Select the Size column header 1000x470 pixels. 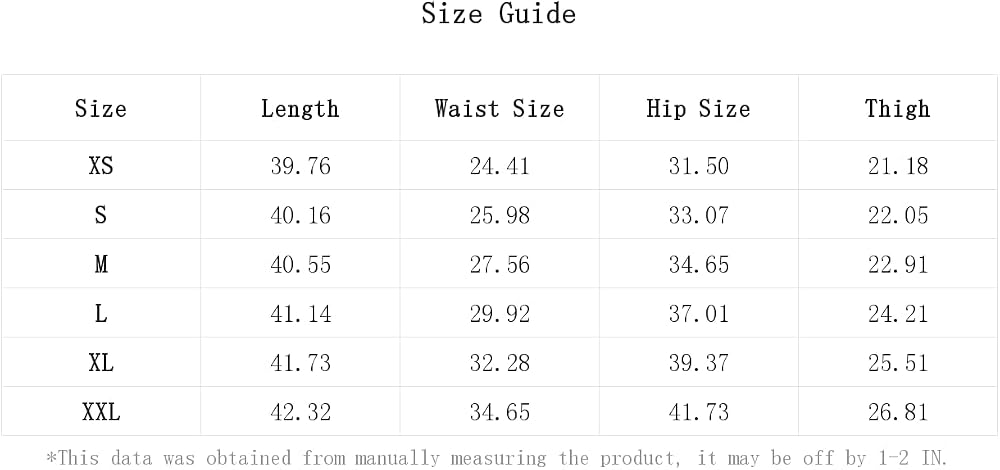(101, 108)
